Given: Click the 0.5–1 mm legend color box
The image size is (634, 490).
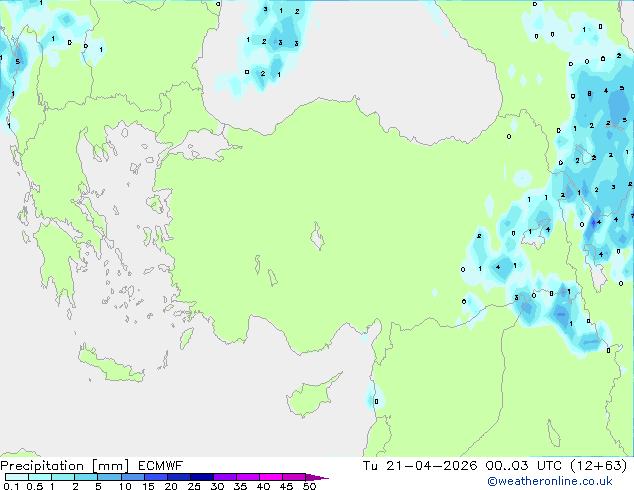Looking at the screenshot, I should click(x=40, y=477).
